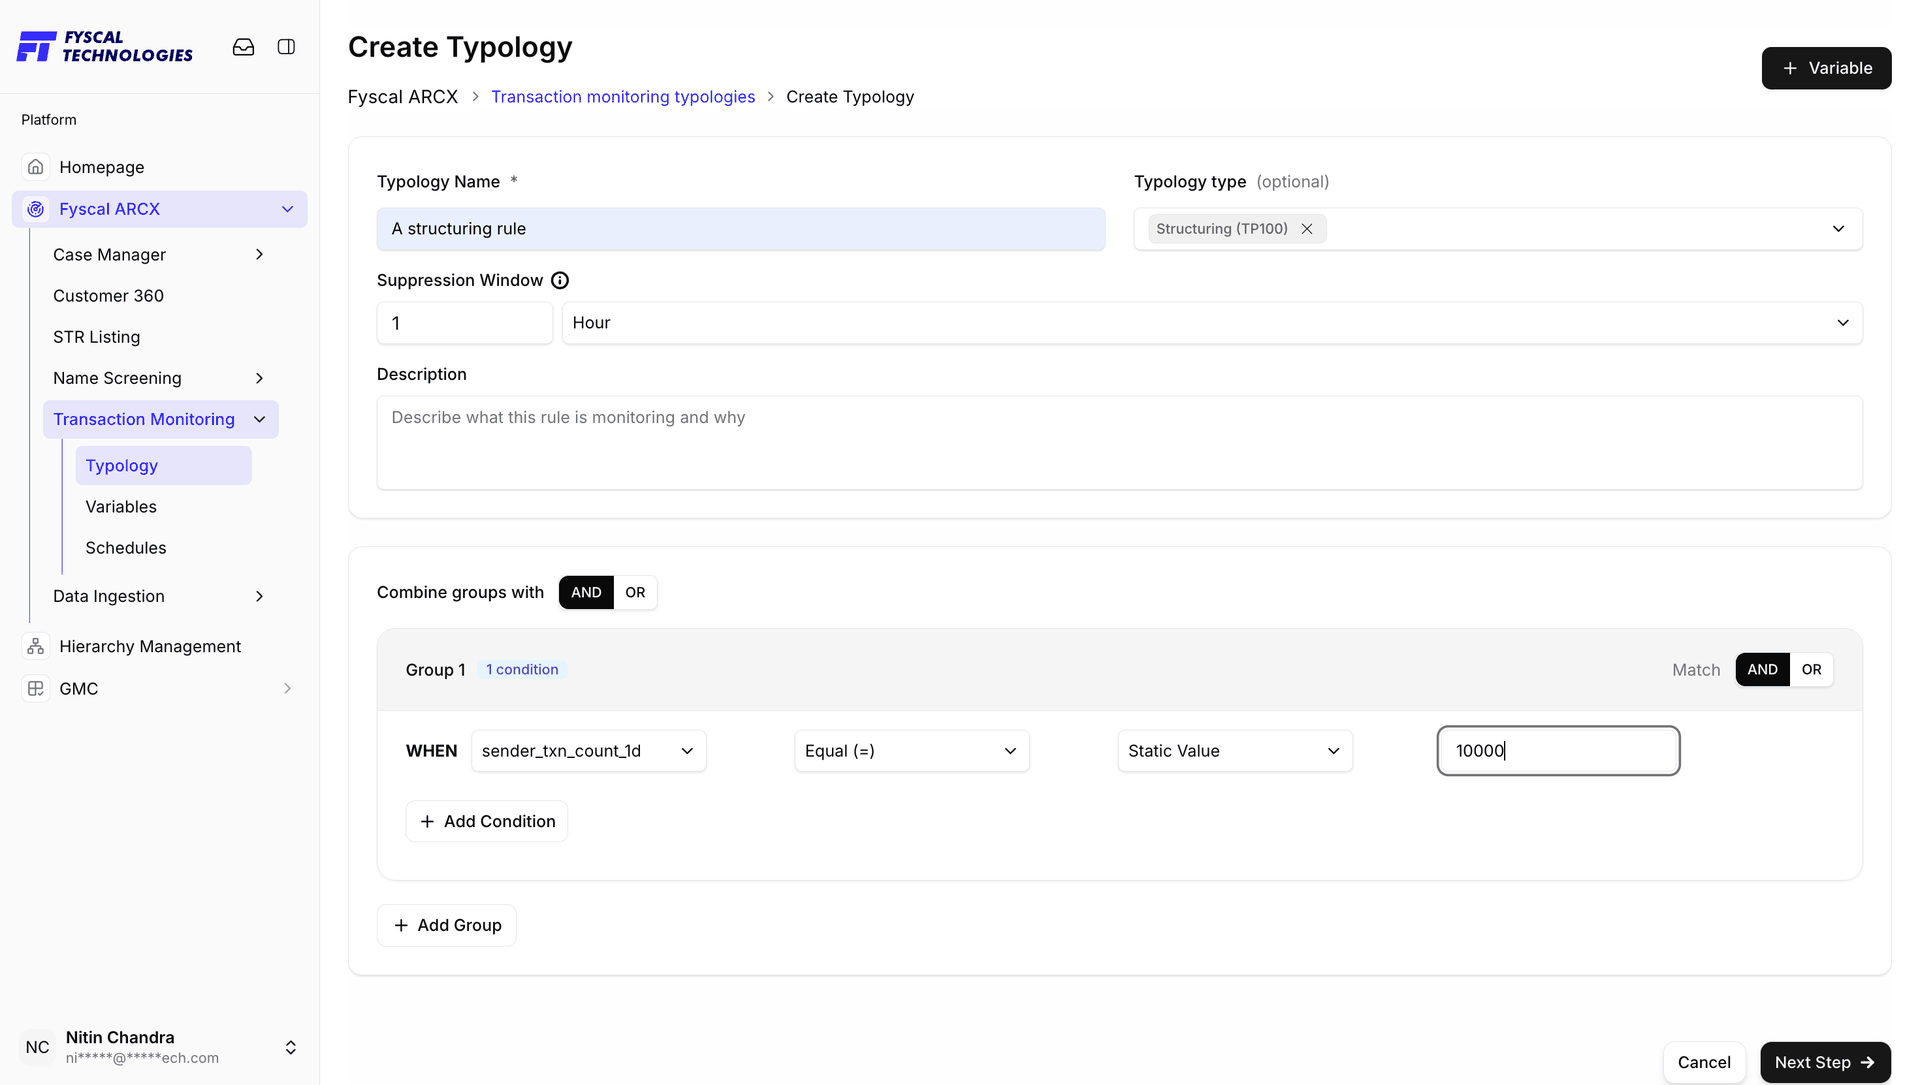Go to Homepage

click(101, 167)
